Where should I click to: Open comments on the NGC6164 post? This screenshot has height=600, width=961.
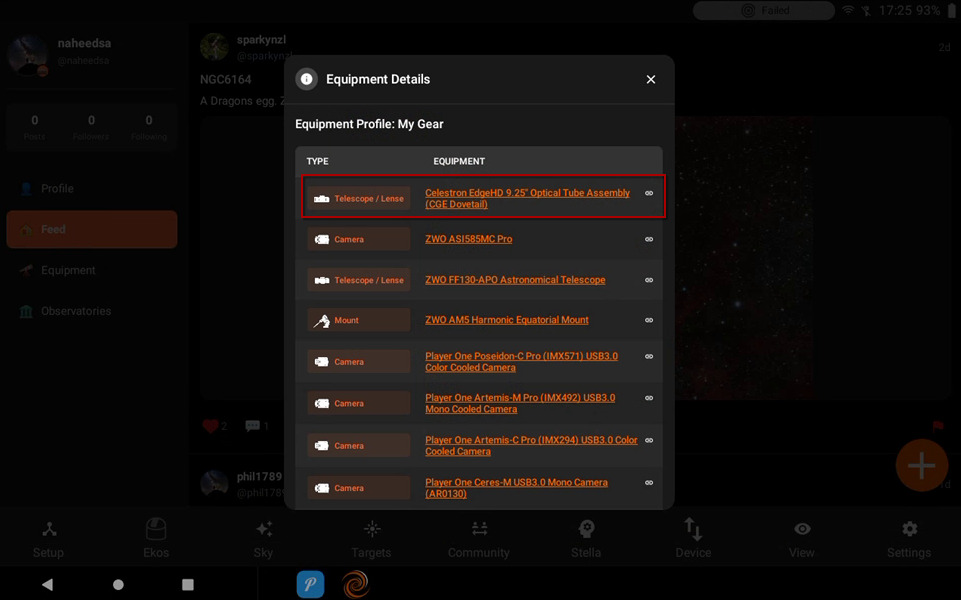tap(253, 426)
